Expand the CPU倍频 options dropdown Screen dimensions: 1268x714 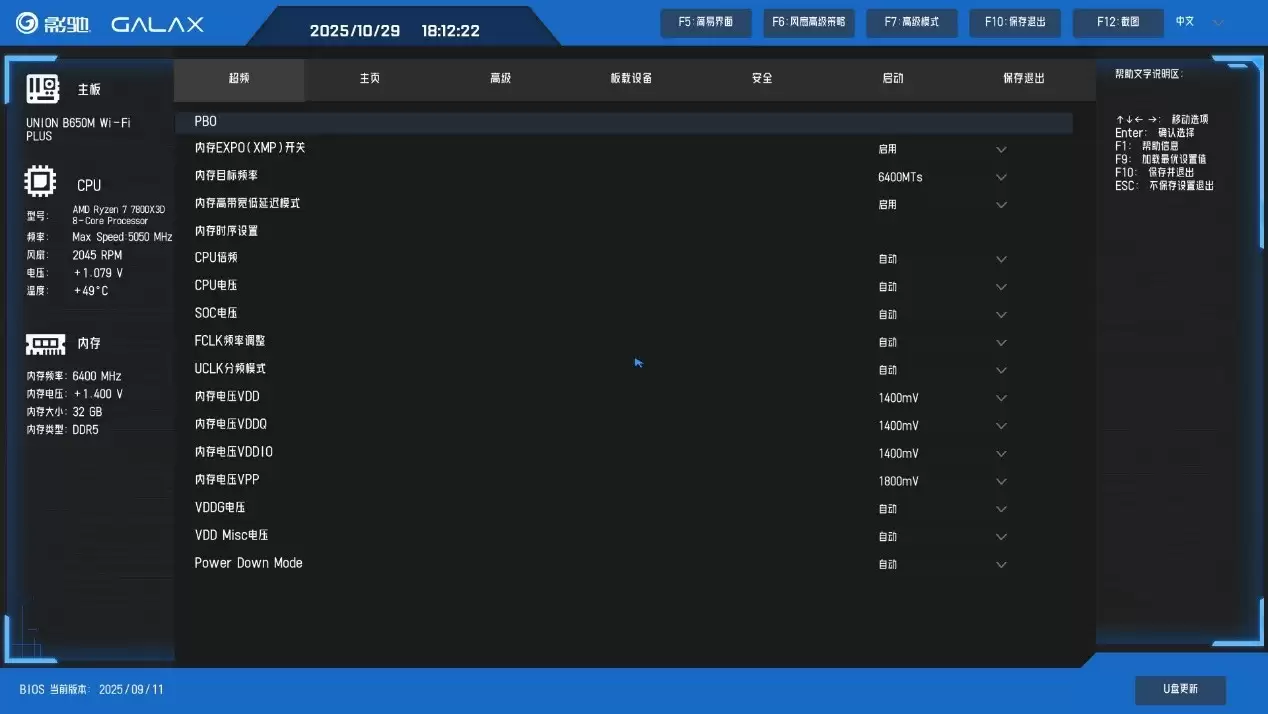pyautogui.click(x=1000, y=258)
